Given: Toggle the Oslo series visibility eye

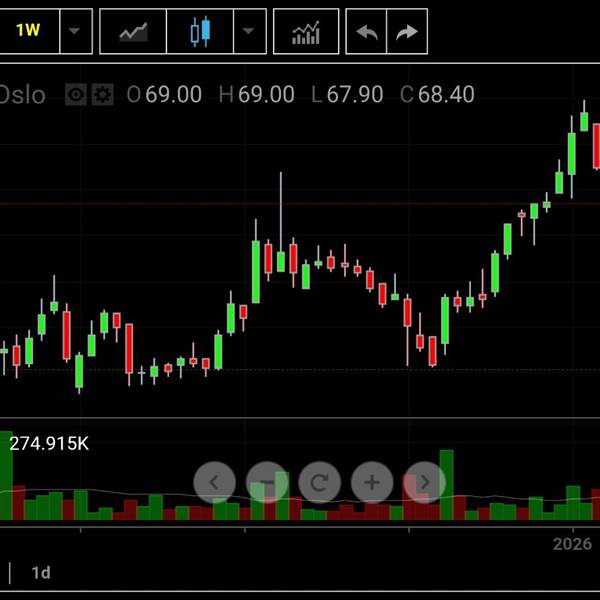Looking at the screenshot, I should point(76,94).
